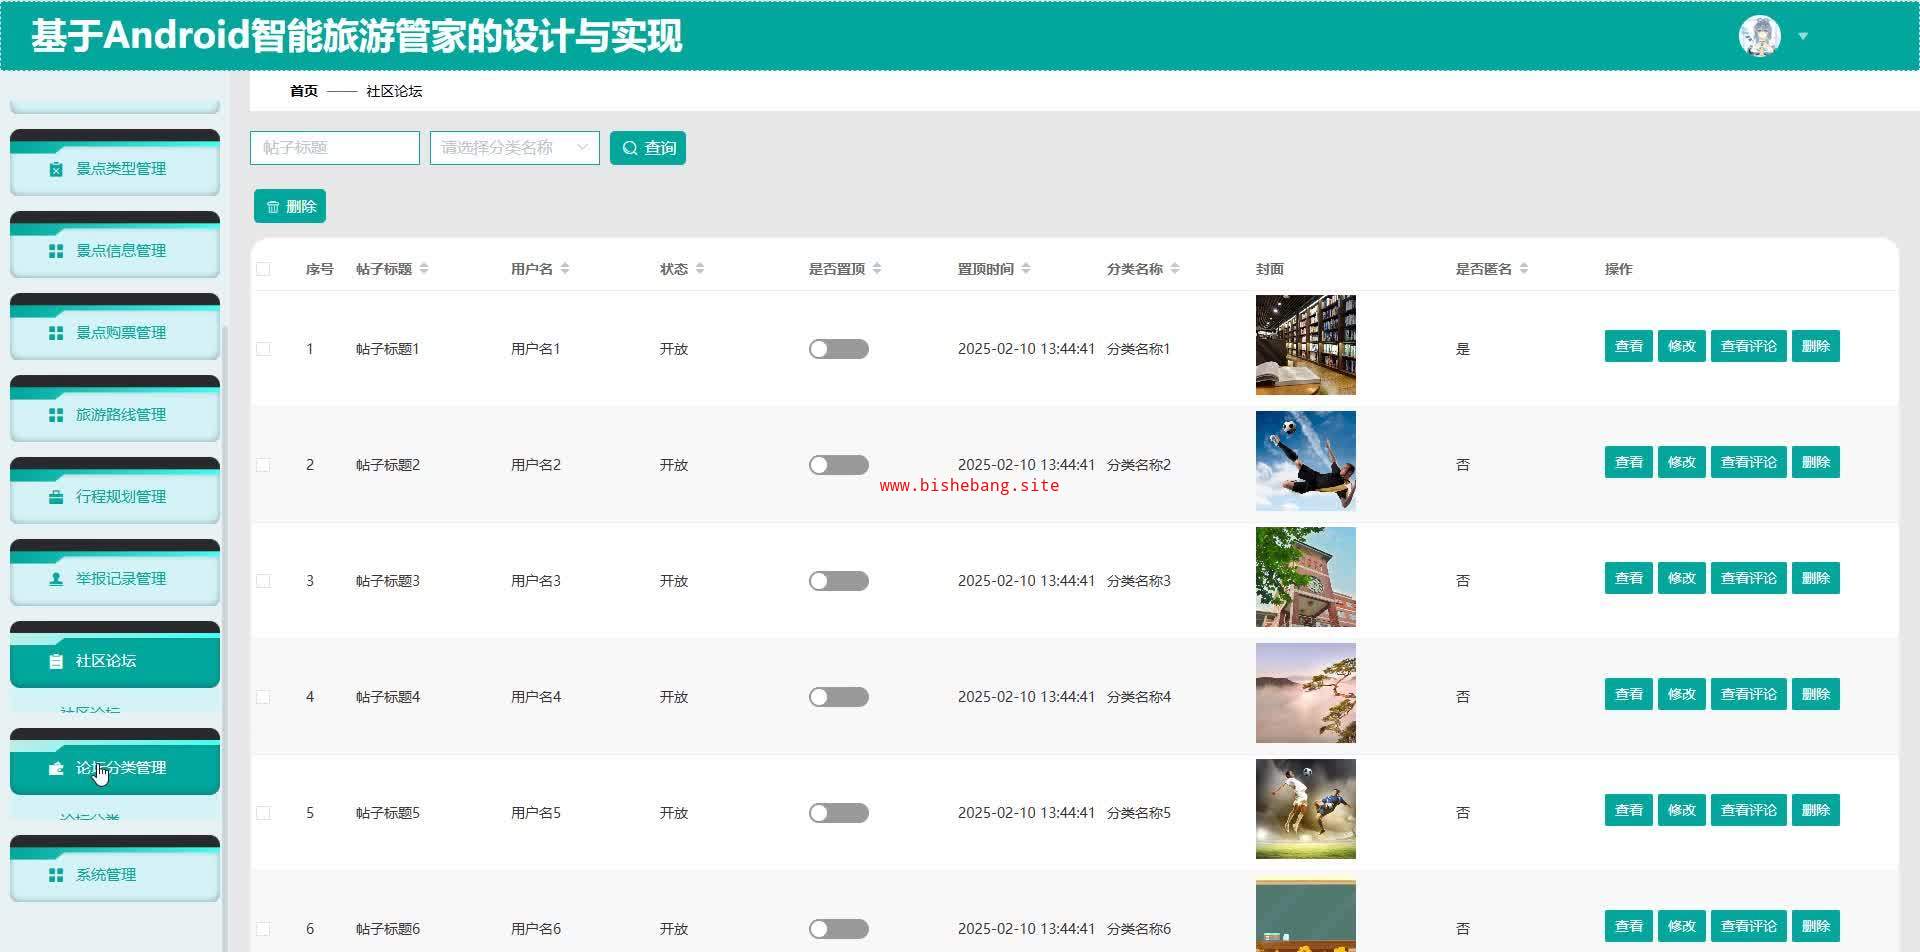This screenshot has height=952, width=1920.
Task: Click the sort arrows on 帖子标题 column
Action: coord(424,269)
